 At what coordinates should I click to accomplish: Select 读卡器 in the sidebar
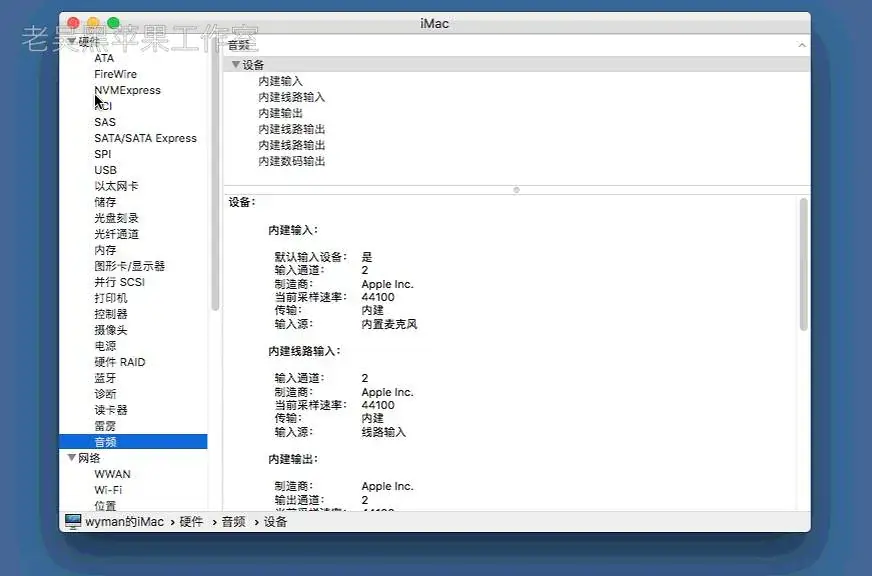[111, 410]
